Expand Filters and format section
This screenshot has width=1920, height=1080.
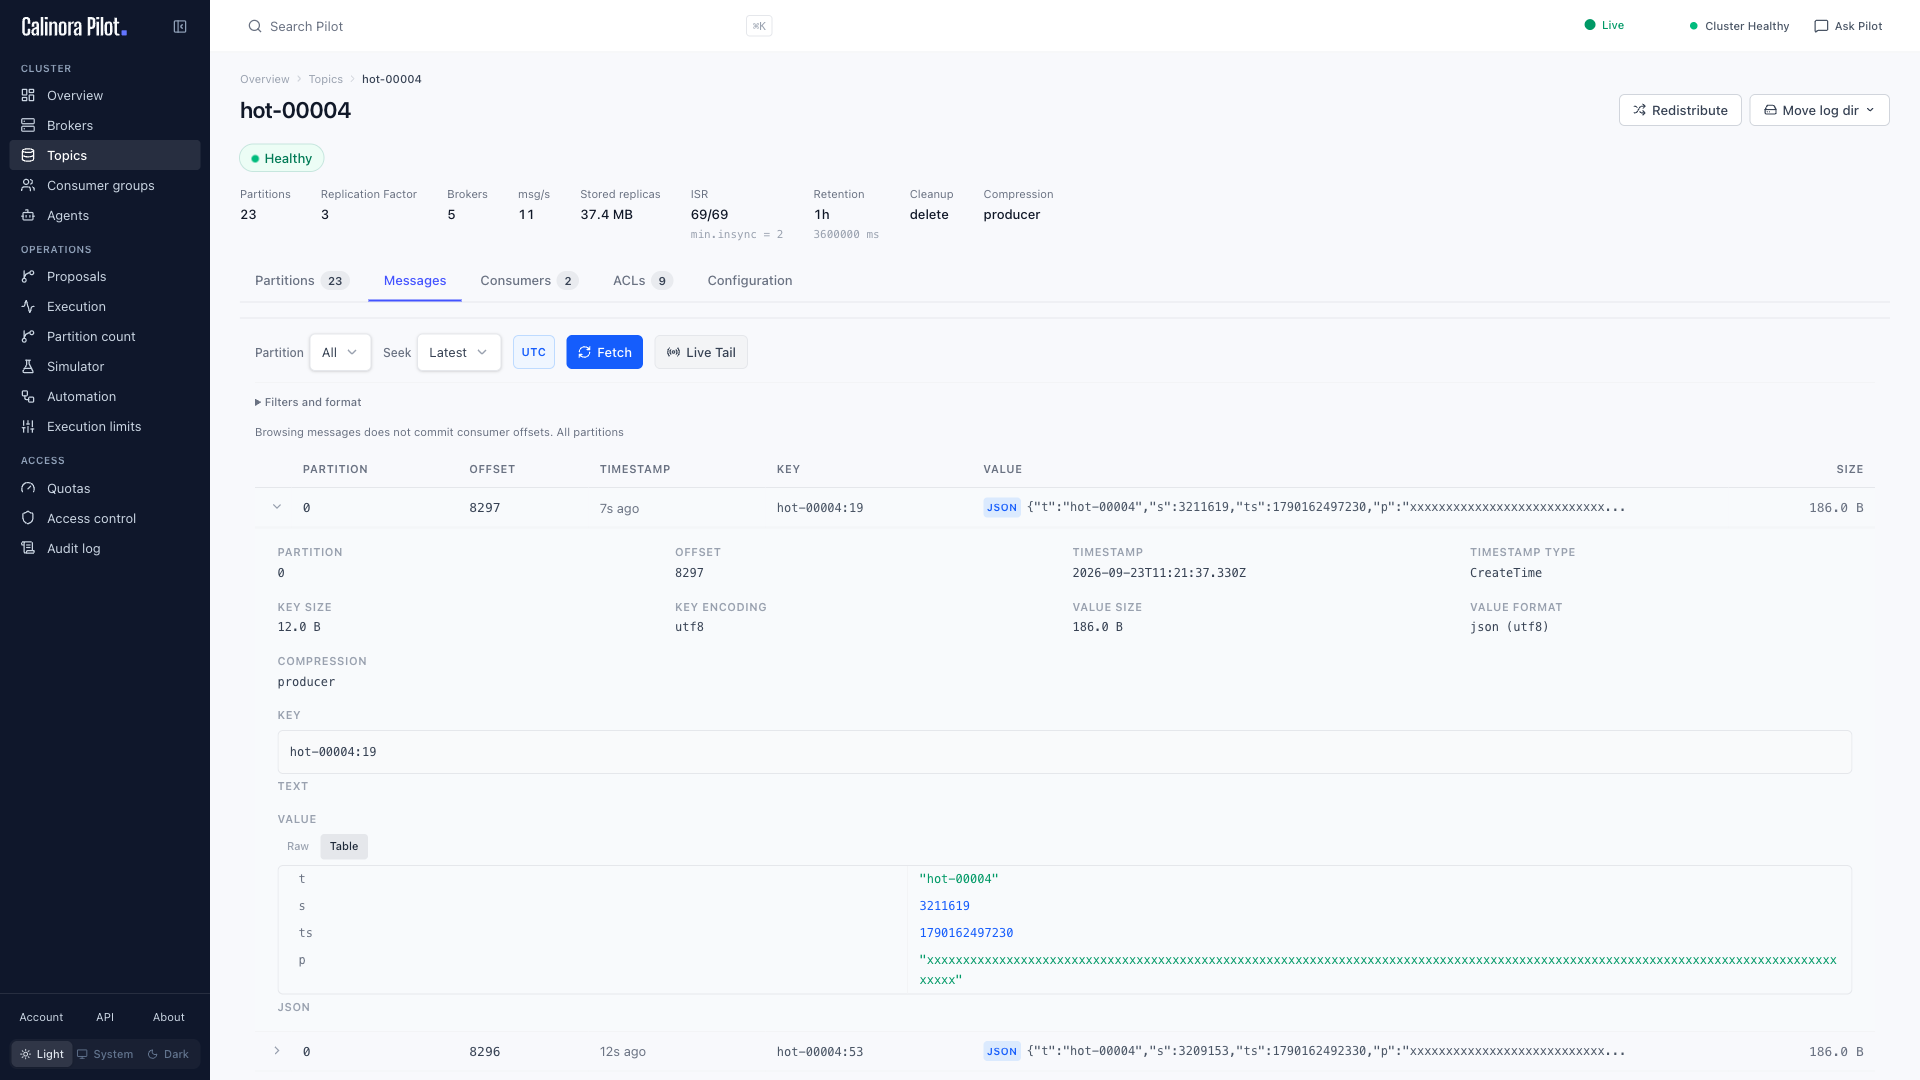point(308,402)
